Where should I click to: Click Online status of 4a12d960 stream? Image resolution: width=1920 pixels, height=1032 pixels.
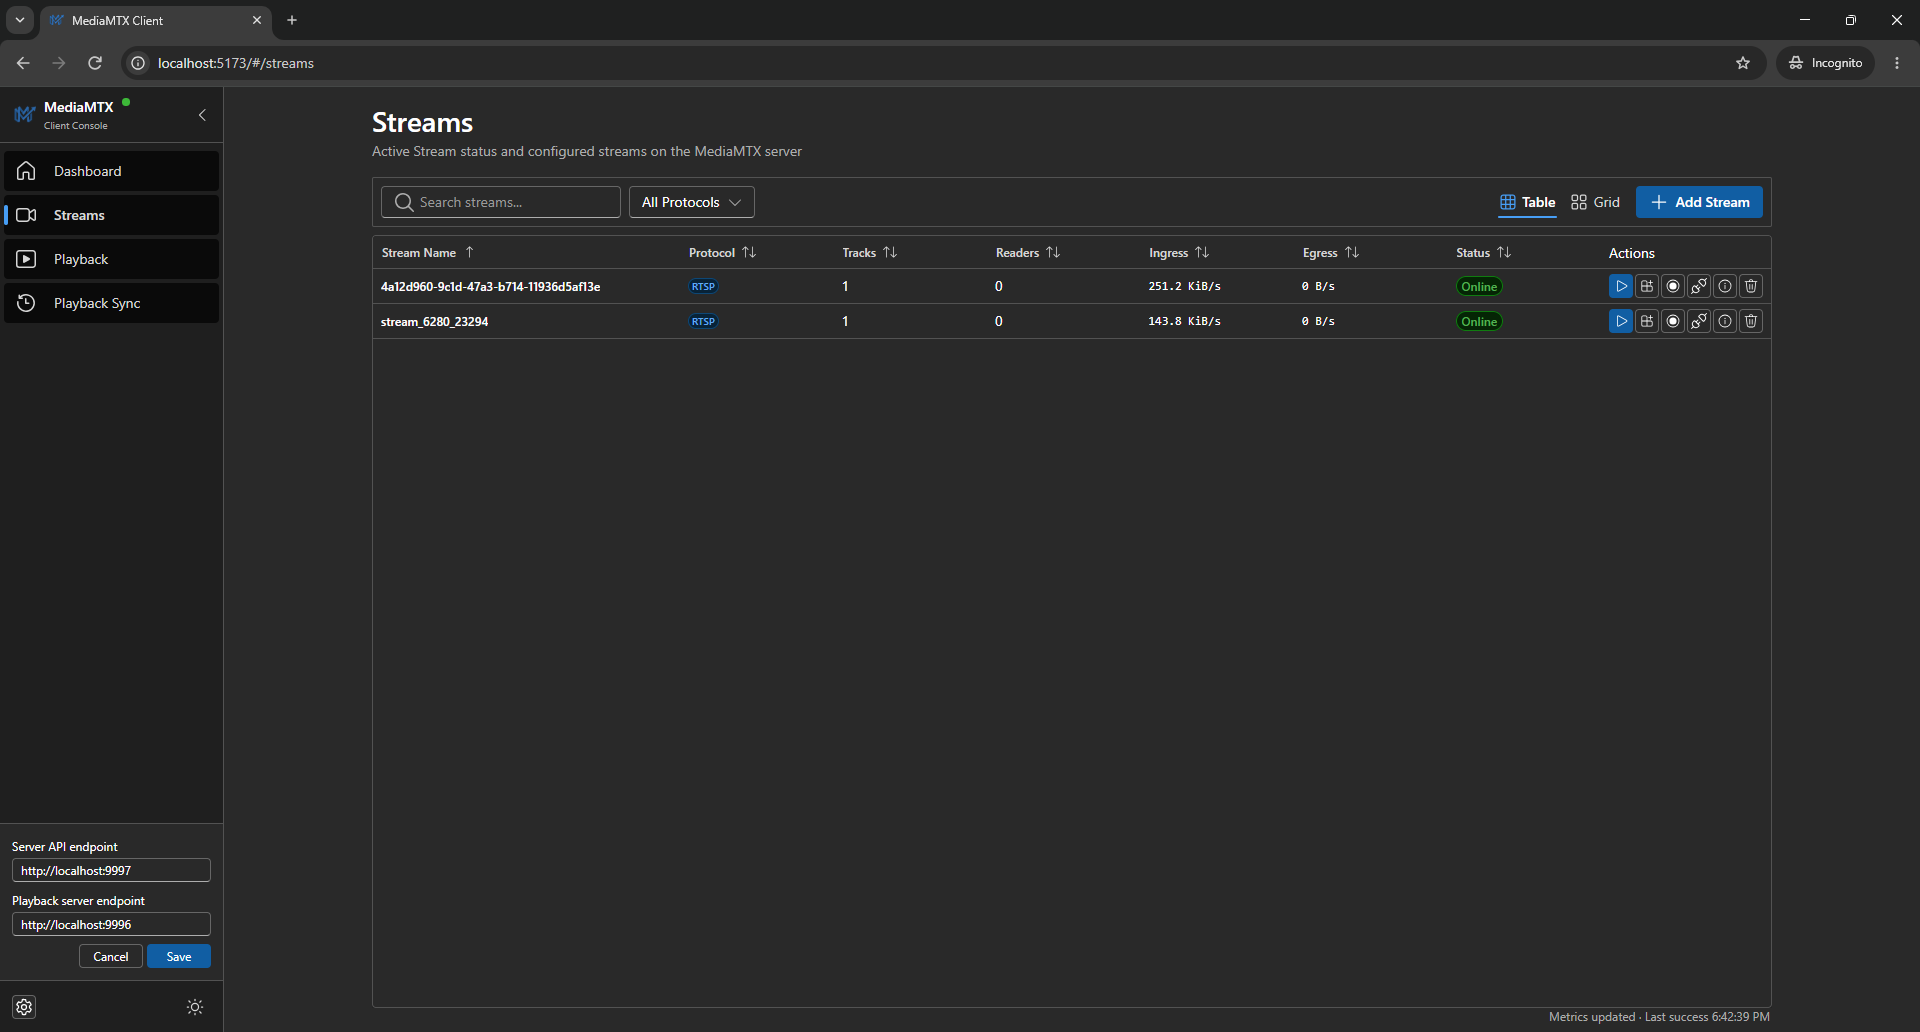tap(1479, 286)
